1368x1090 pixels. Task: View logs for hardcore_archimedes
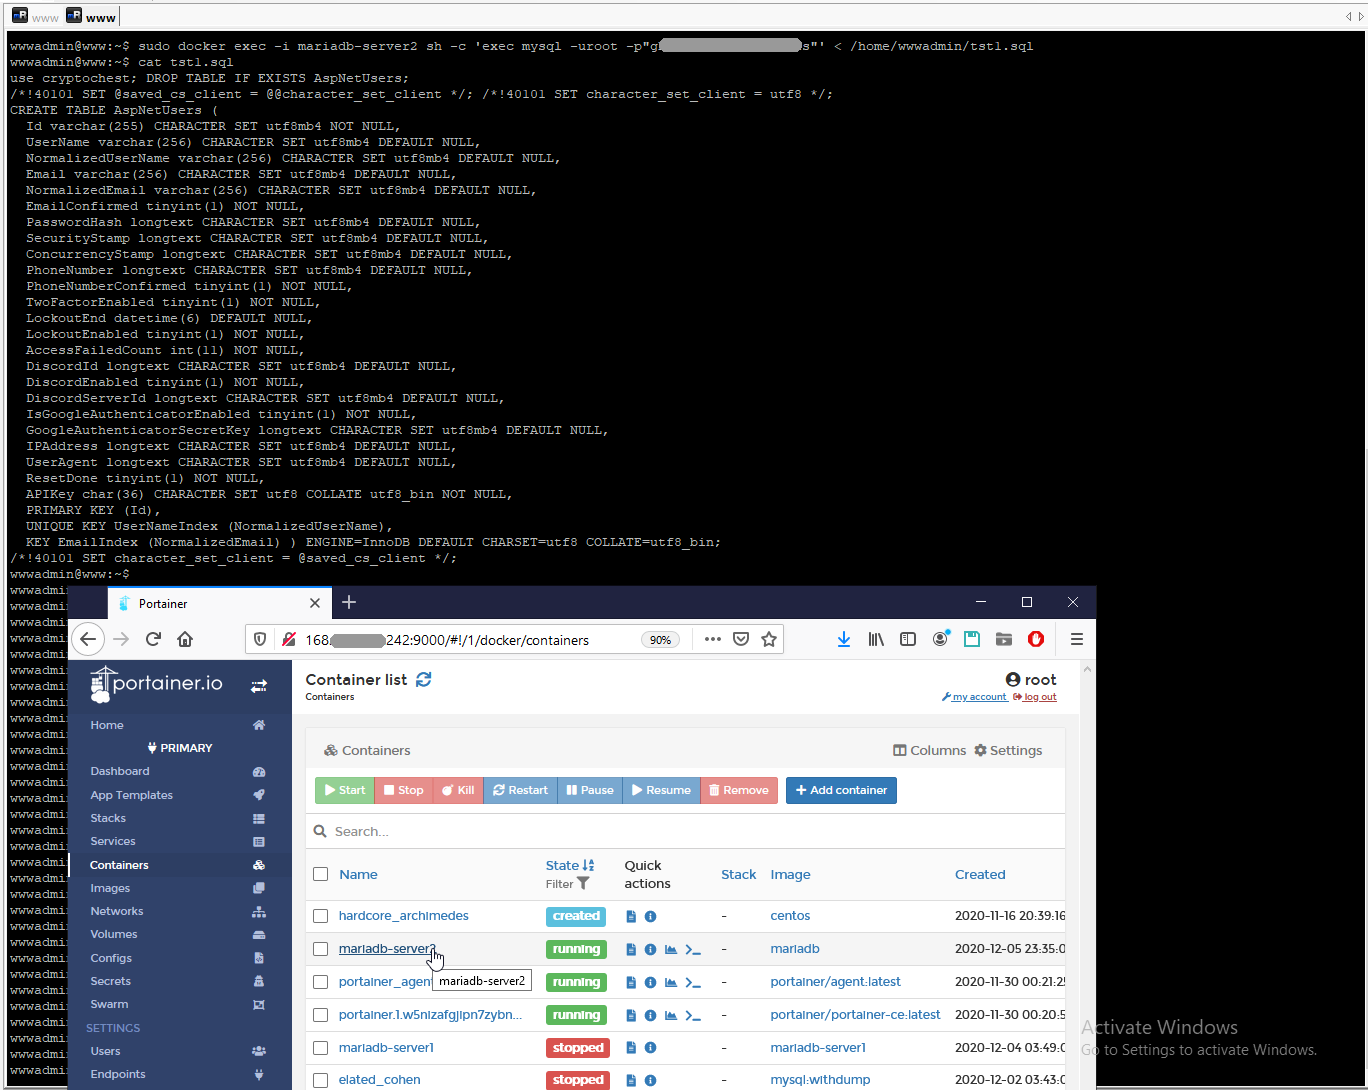[x=631, y=916]
